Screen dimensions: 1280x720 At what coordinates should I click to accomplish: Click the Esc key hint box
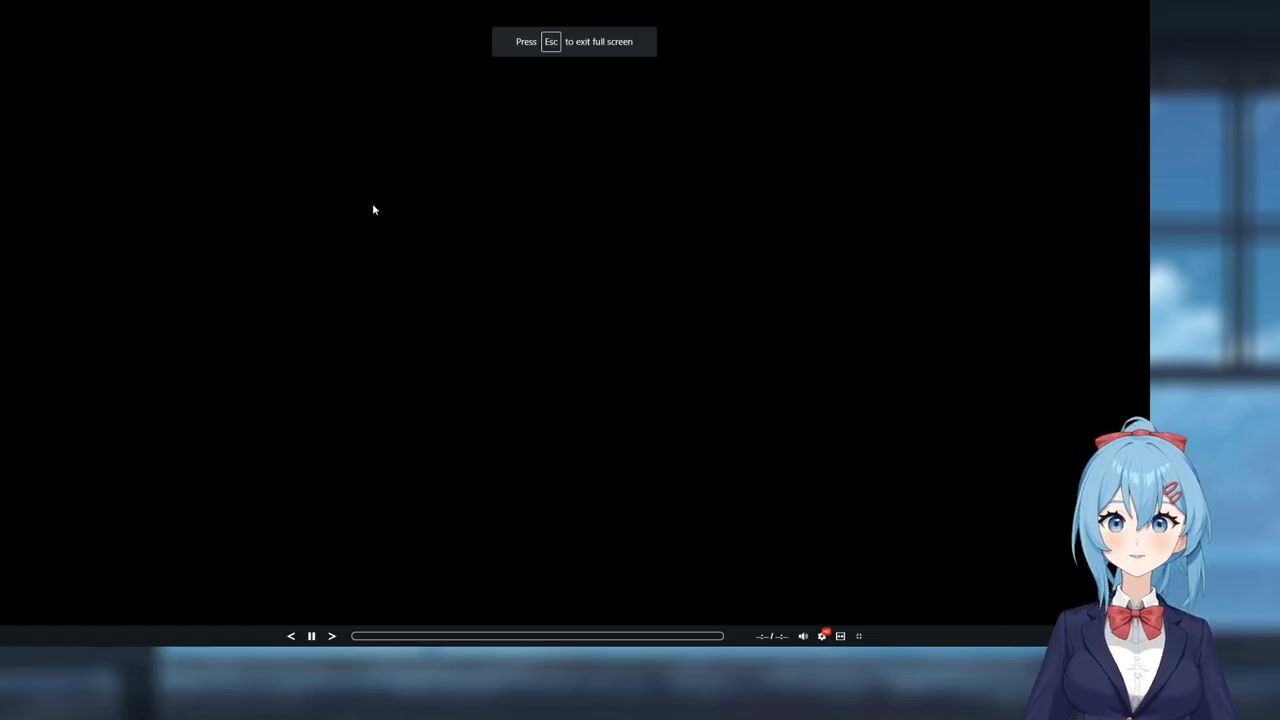(551, 42)
